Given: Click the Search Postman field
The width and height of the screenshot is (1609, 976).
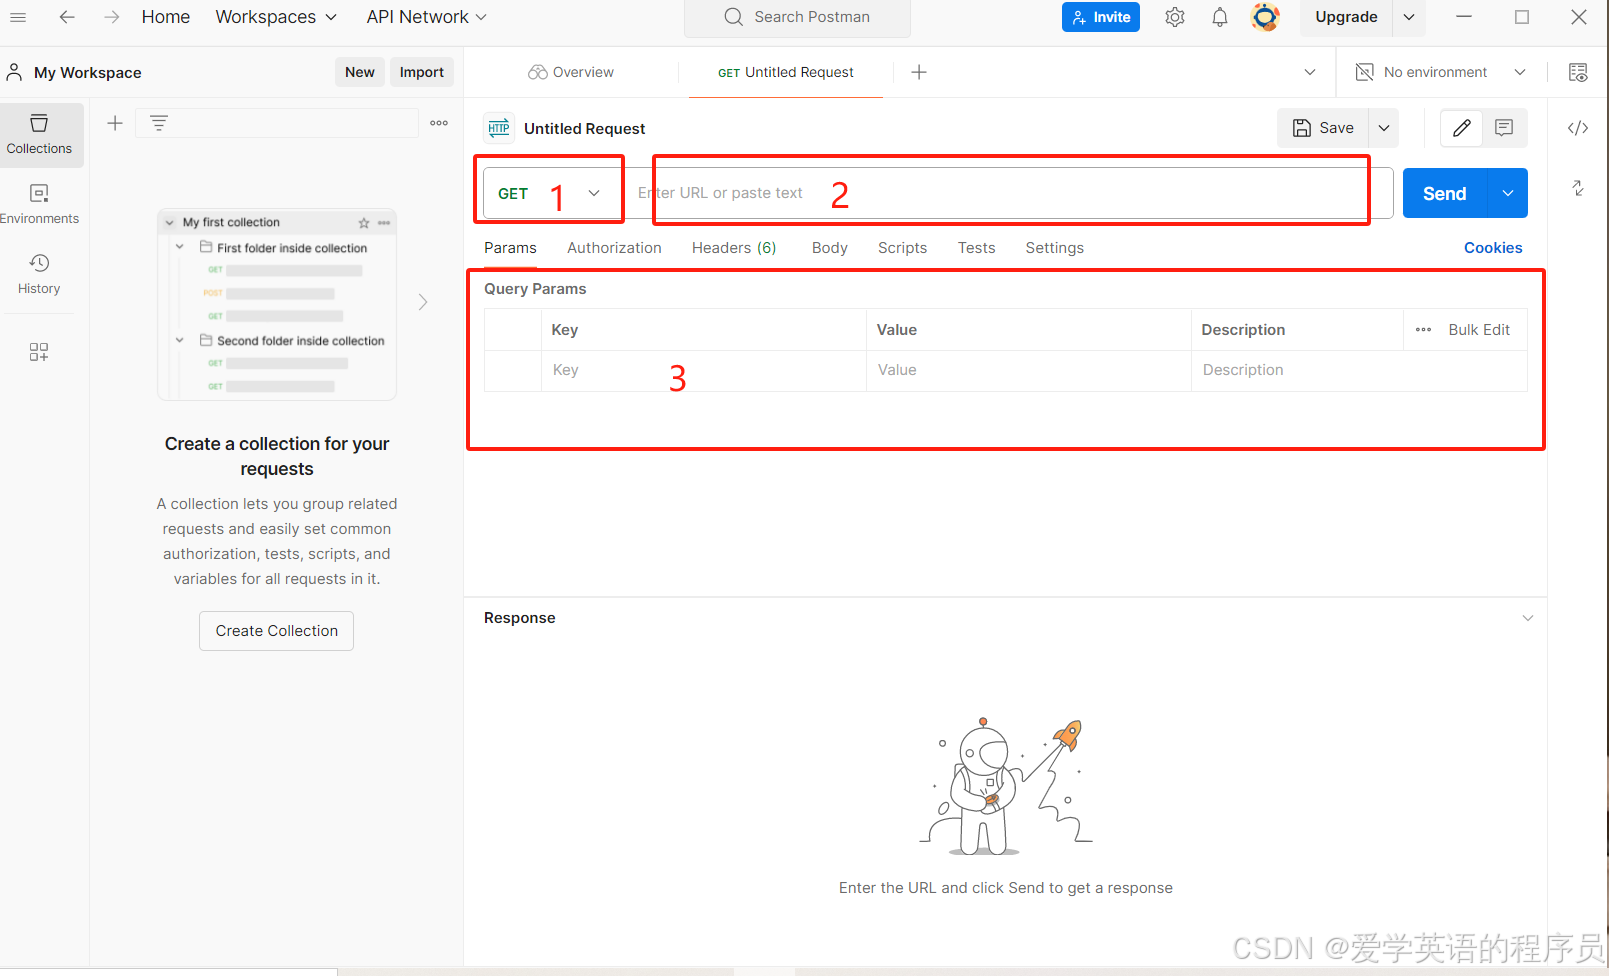Looking at the screenshot, I should coord(797,17).
